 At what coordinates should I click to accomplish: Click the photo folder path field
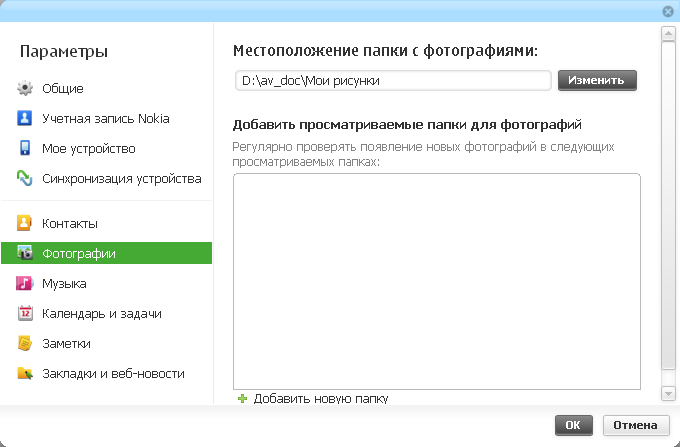391,80
